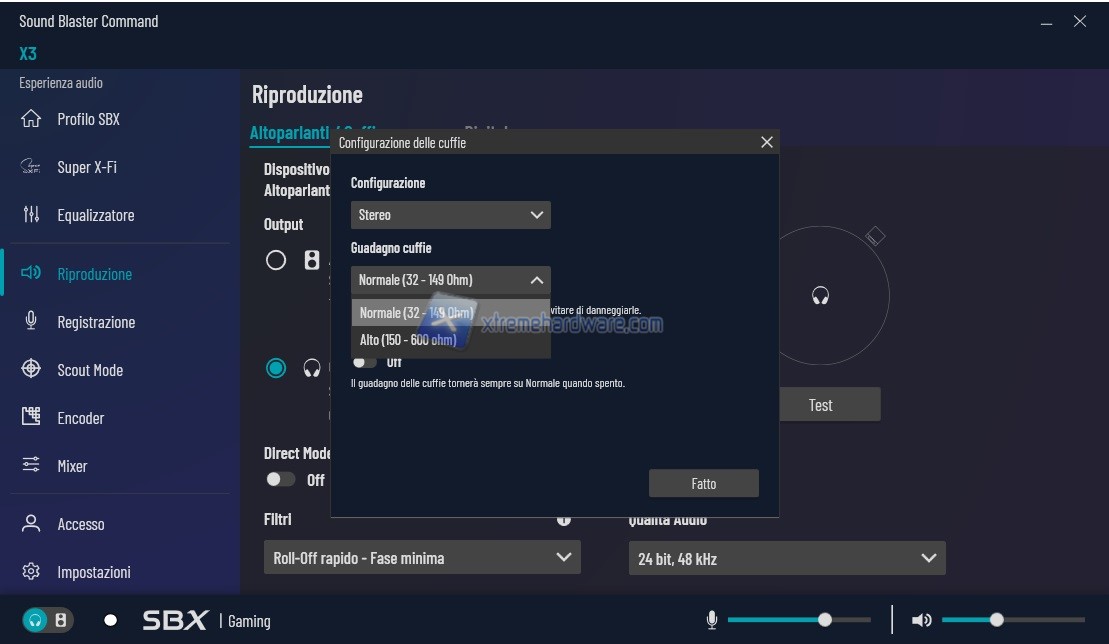Open the Filtri Roll-Off rapido dropdown
The width and height of the screenshot is (1109, 644).
[x=421, y=558]
